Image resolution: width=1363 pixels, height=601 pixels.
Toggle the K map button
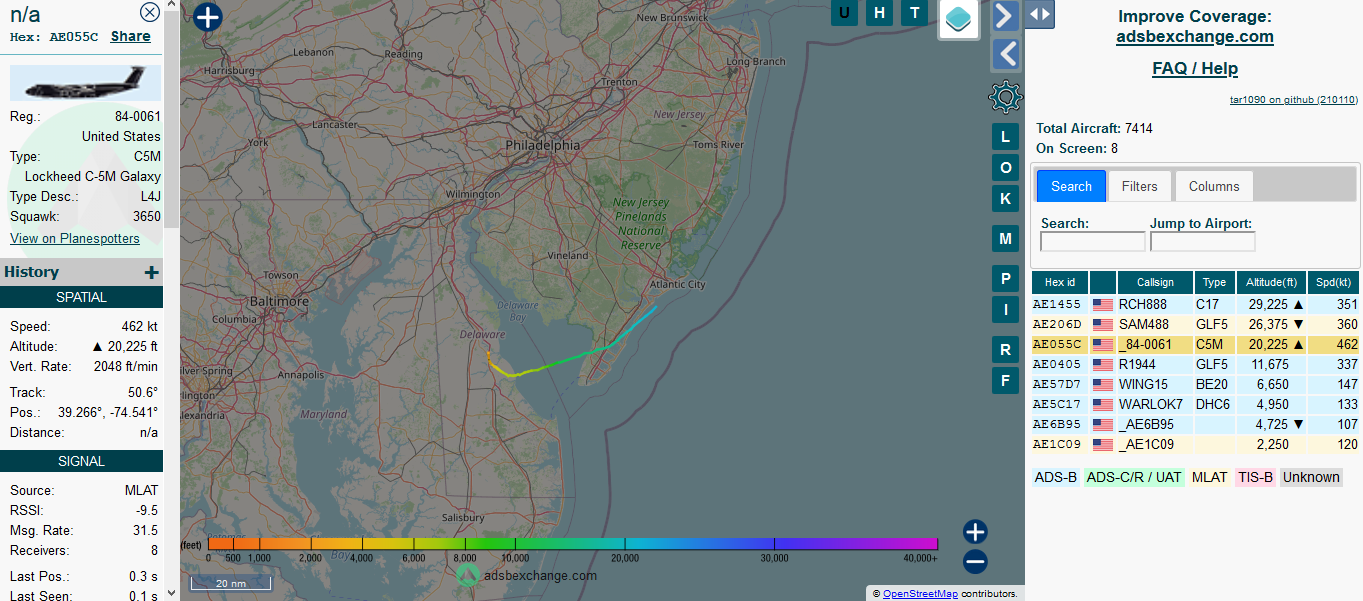point(1005,198)
